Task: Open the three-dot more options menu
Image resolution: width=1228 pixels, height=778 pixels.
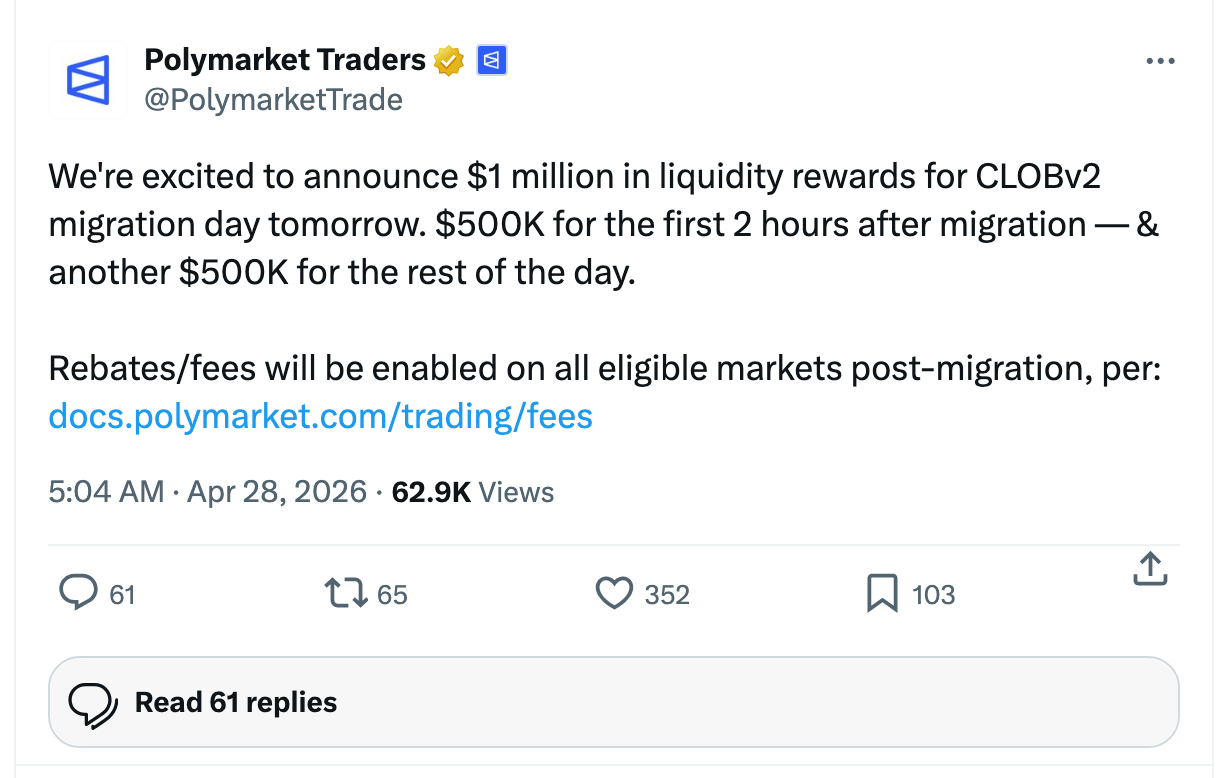Action: coord(1160,62)
